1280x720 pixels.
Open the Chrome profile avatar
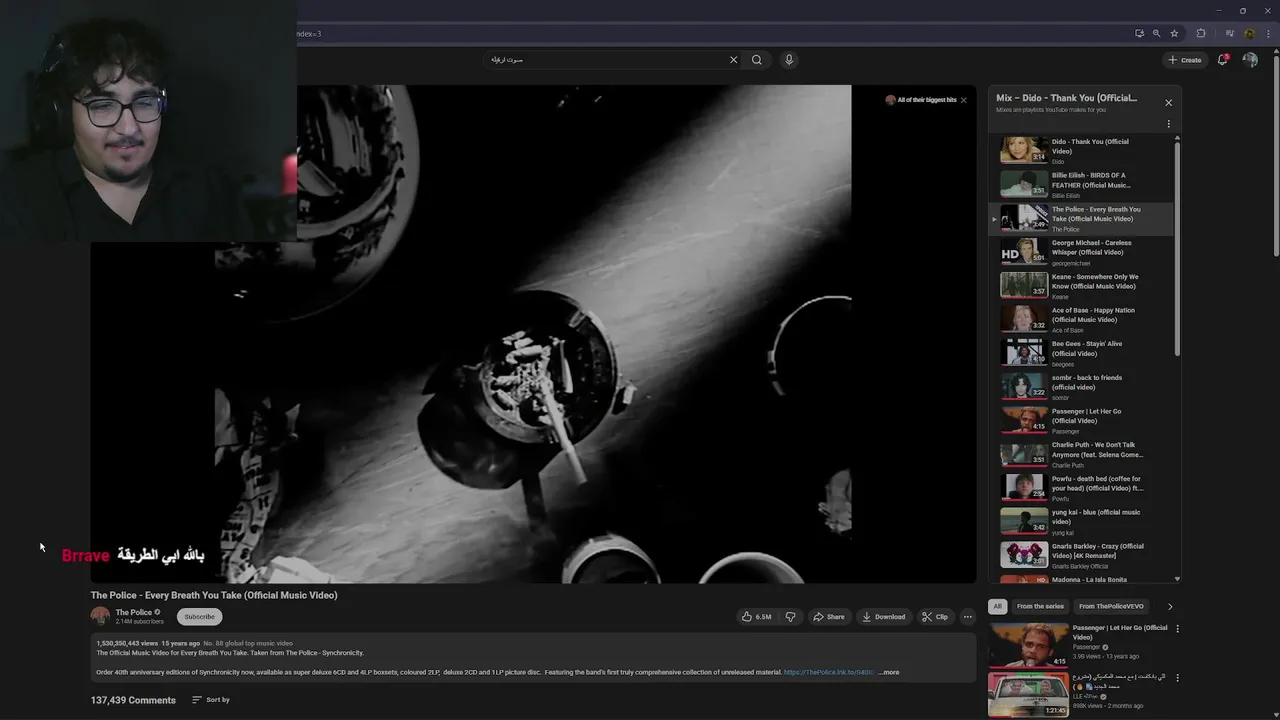pos(1249,33)
